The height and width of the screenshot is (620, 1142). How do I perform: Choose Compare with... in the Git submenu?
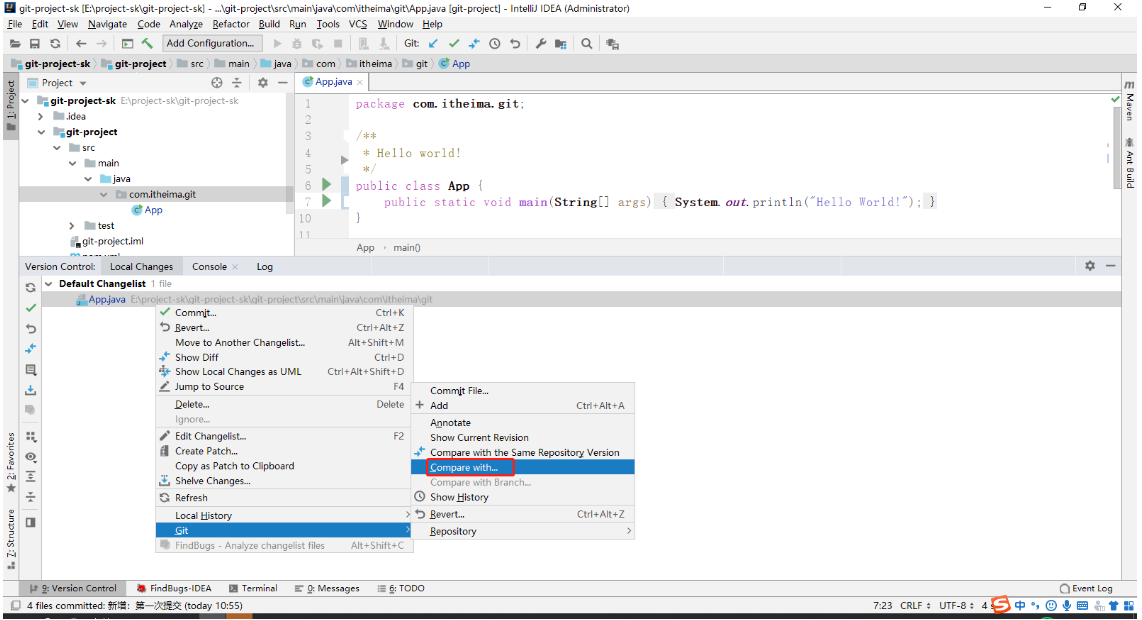(x=522, y=467)
